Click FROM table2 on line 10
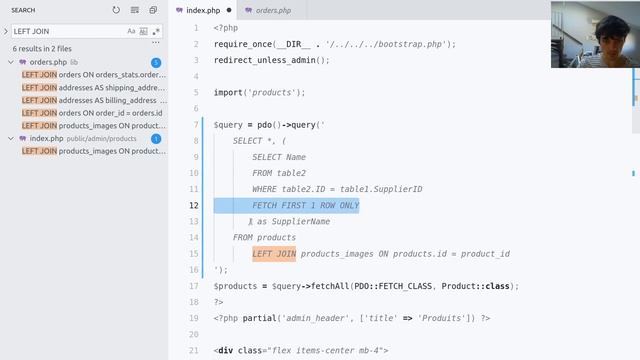 [x=279, y=173]
